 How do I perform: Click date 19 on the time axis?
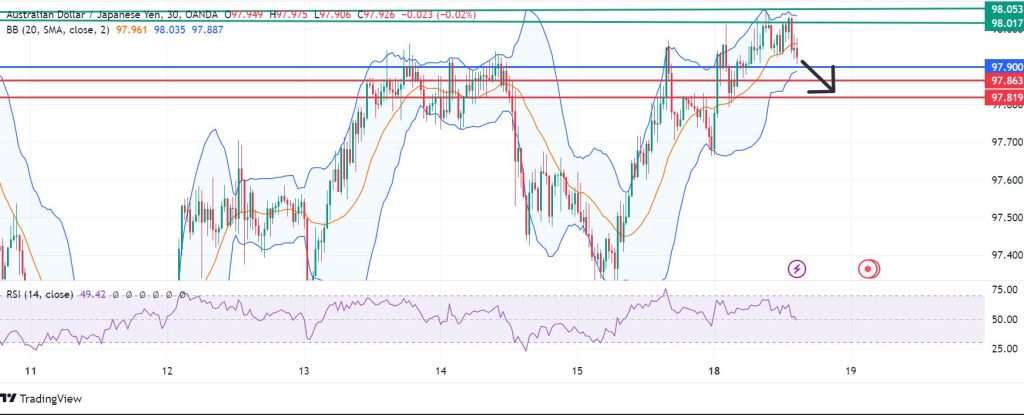tap(850, 371)
